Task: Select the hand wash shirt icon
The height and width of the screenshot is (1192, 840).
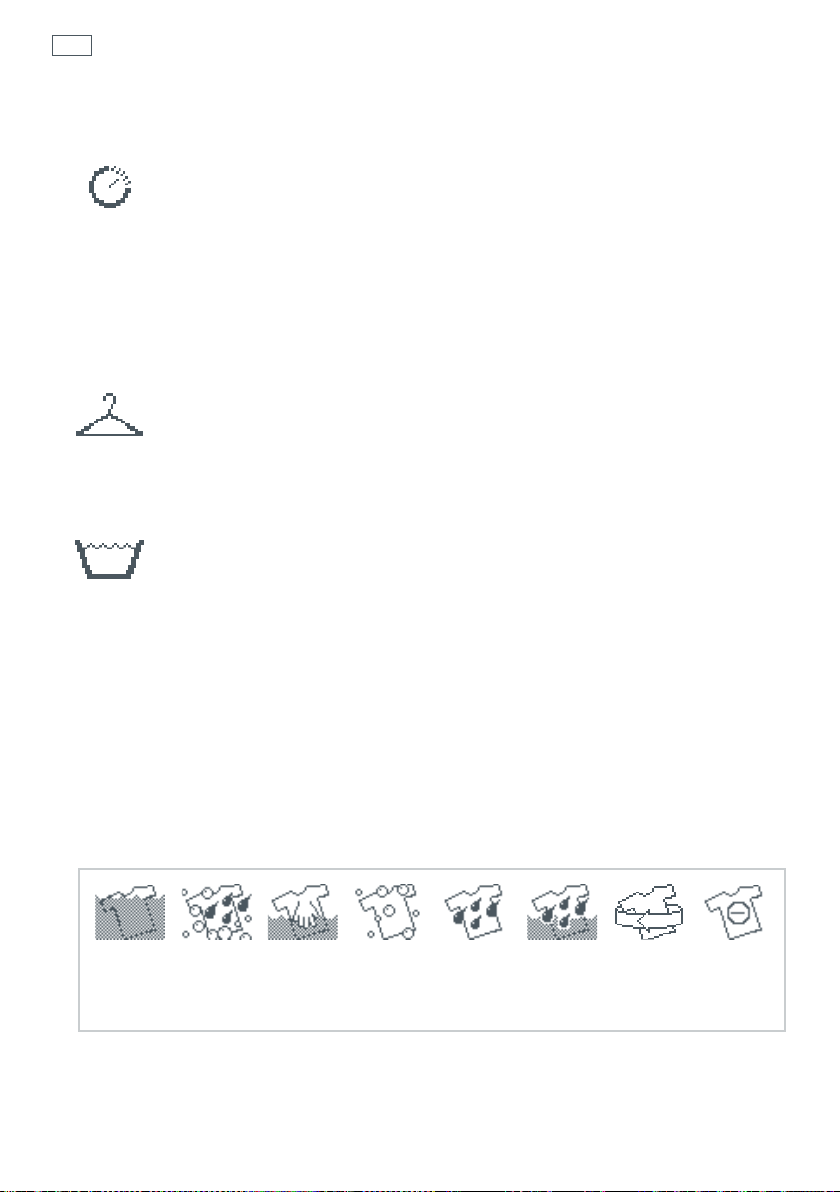Action: click(303, 912)
